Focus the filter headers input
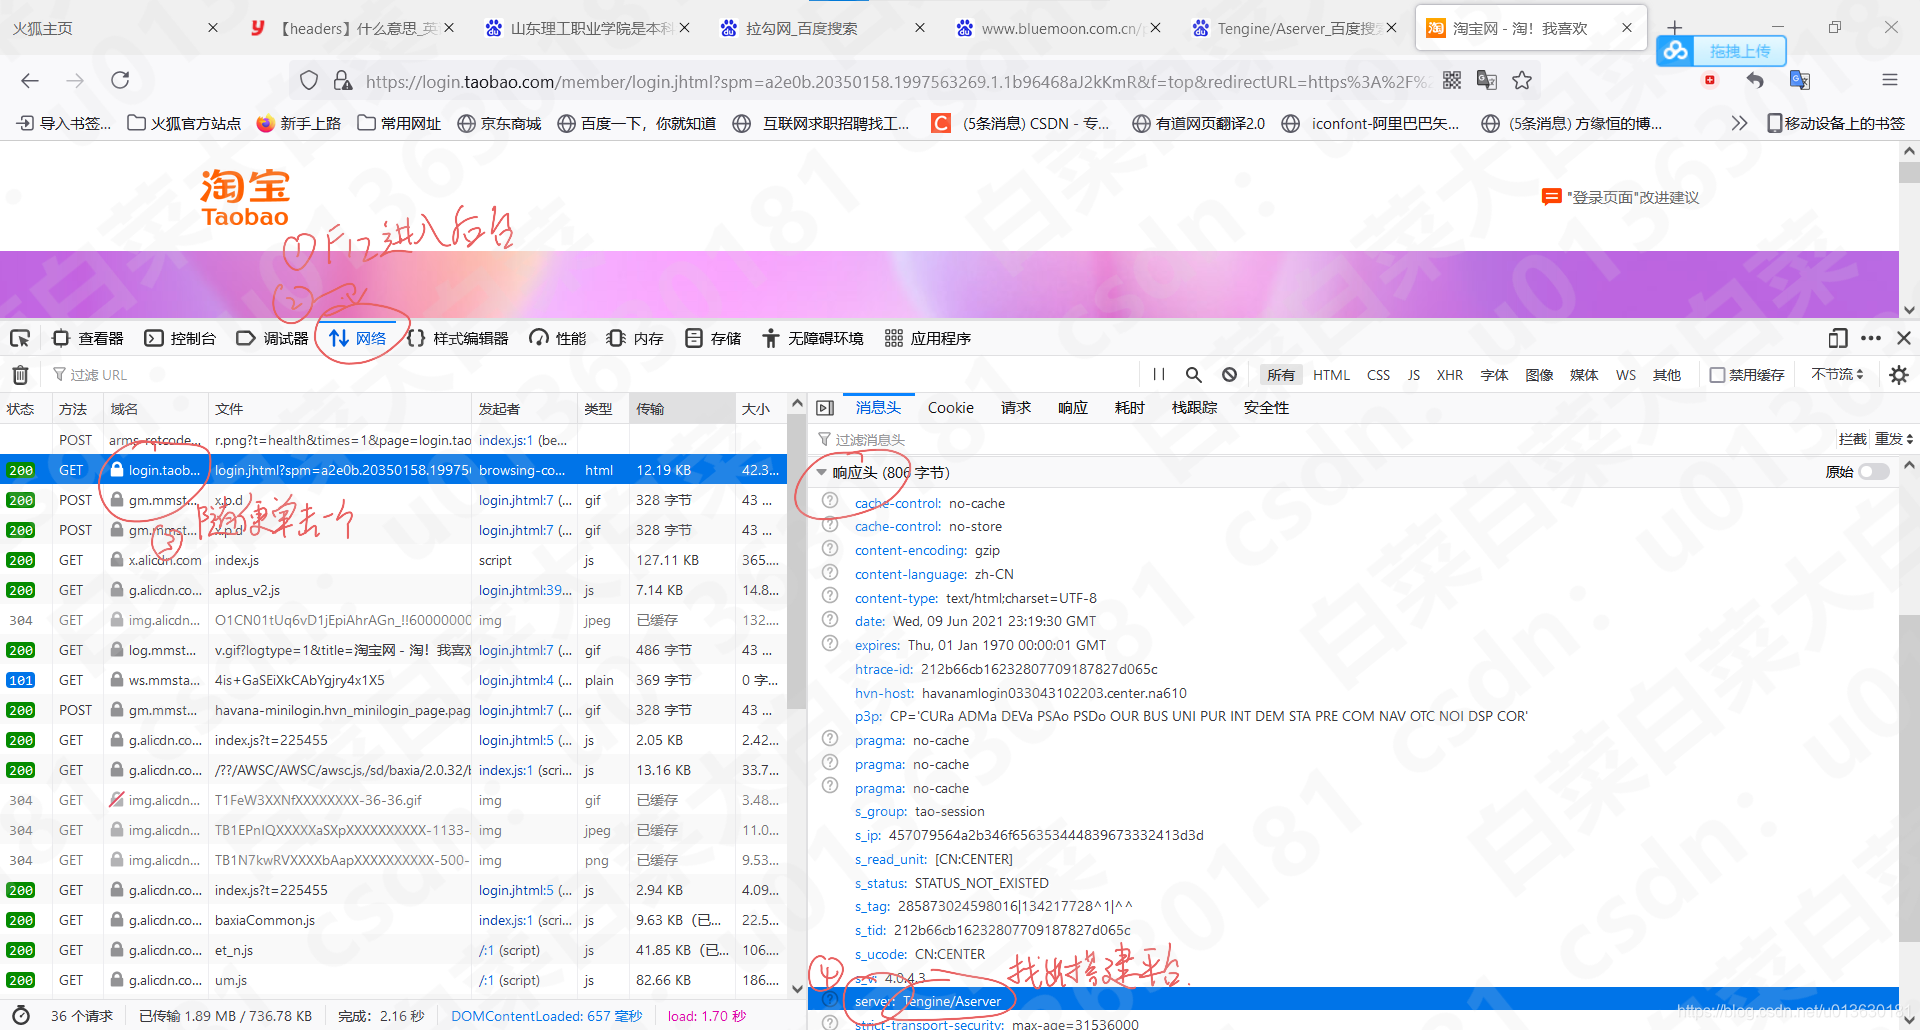The image size is (1920, 1030). pyautogui.click(x=1320, y=439)
